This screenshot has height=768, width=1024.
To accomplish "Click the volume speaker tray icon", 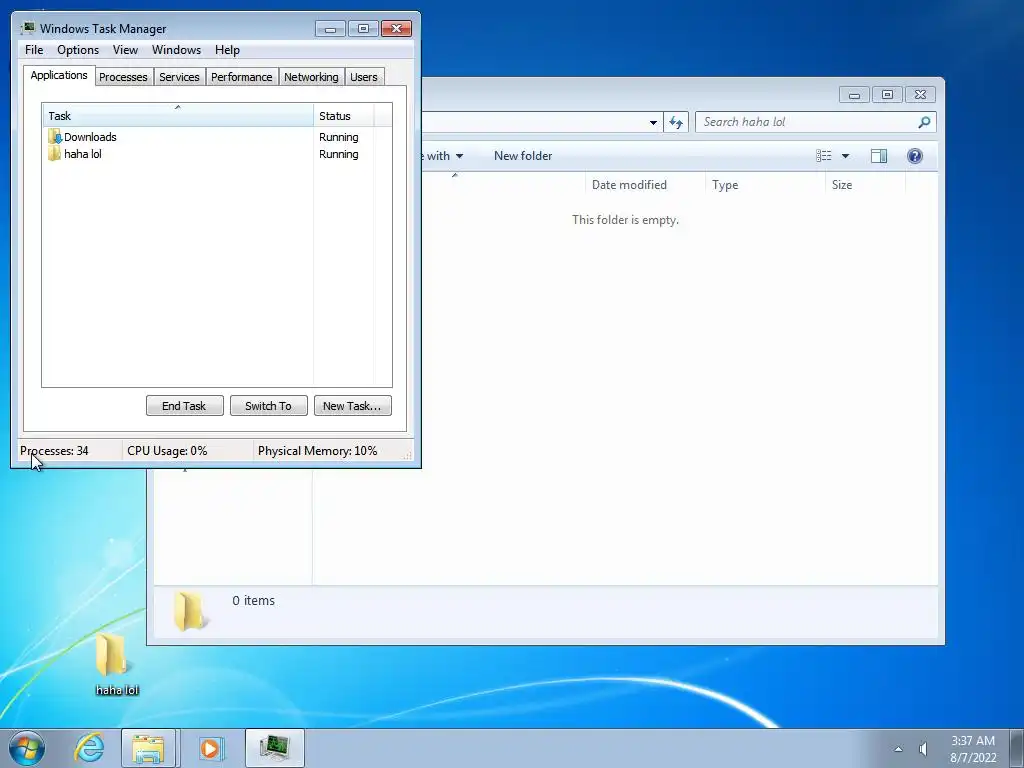I will (923, 748).
